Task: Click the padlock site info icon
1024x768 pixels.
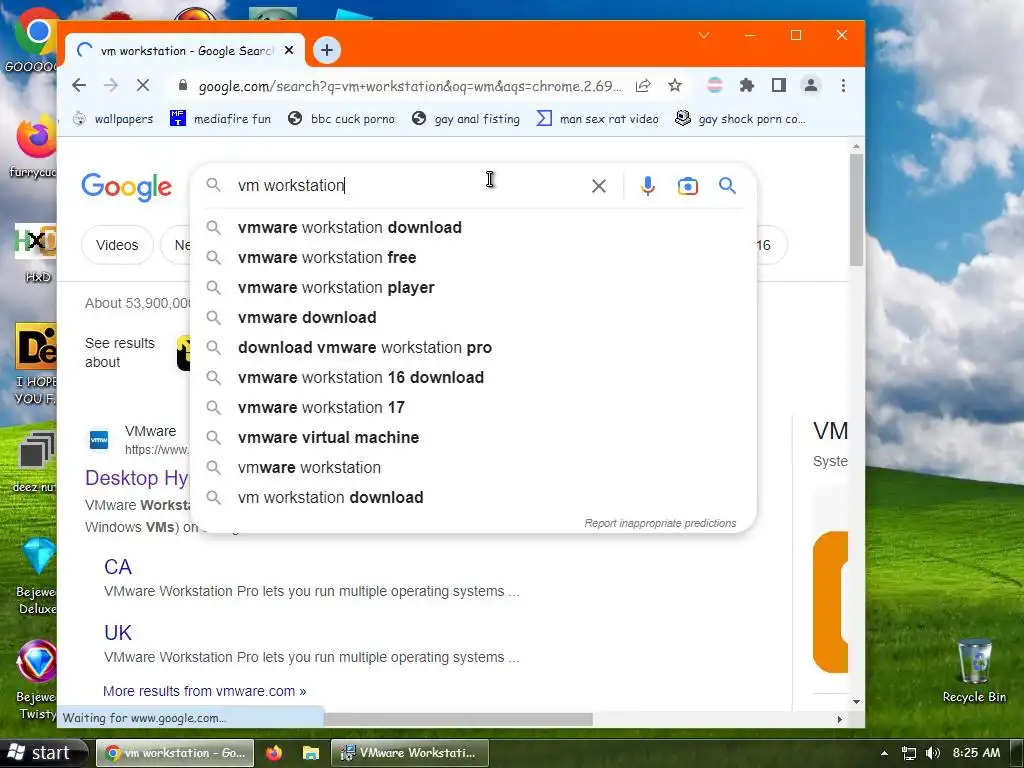Action: click(x=183, y=86)
